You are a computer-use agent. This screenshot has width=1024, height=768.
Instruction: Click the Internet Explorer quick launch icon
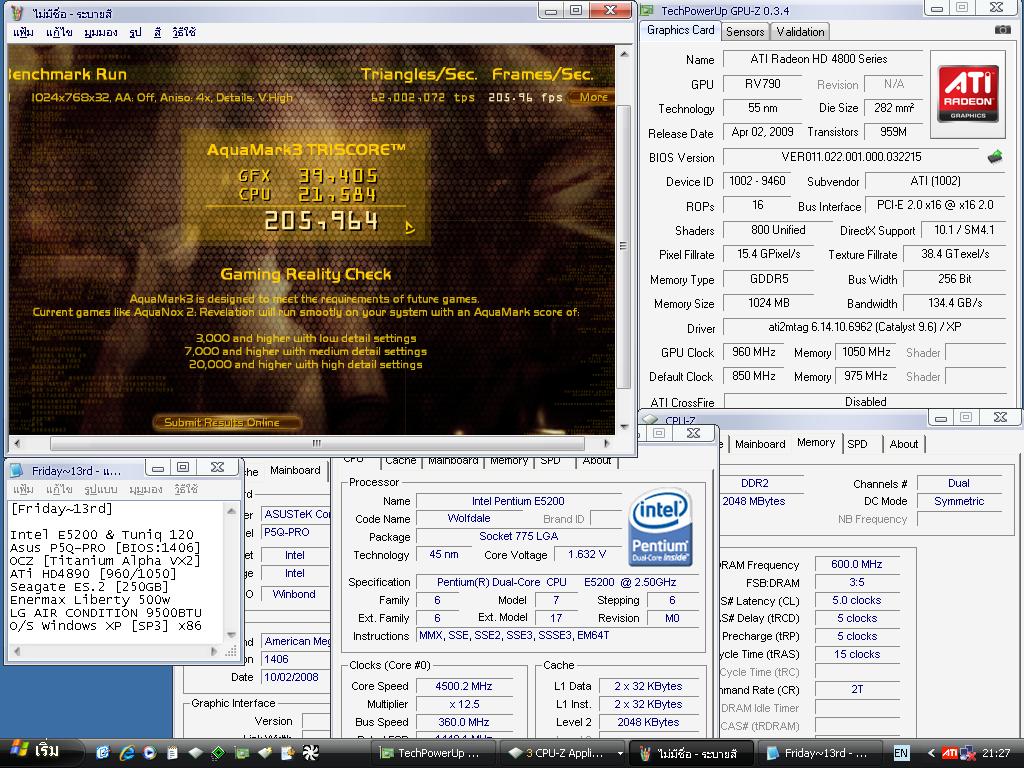click(127, 752)
